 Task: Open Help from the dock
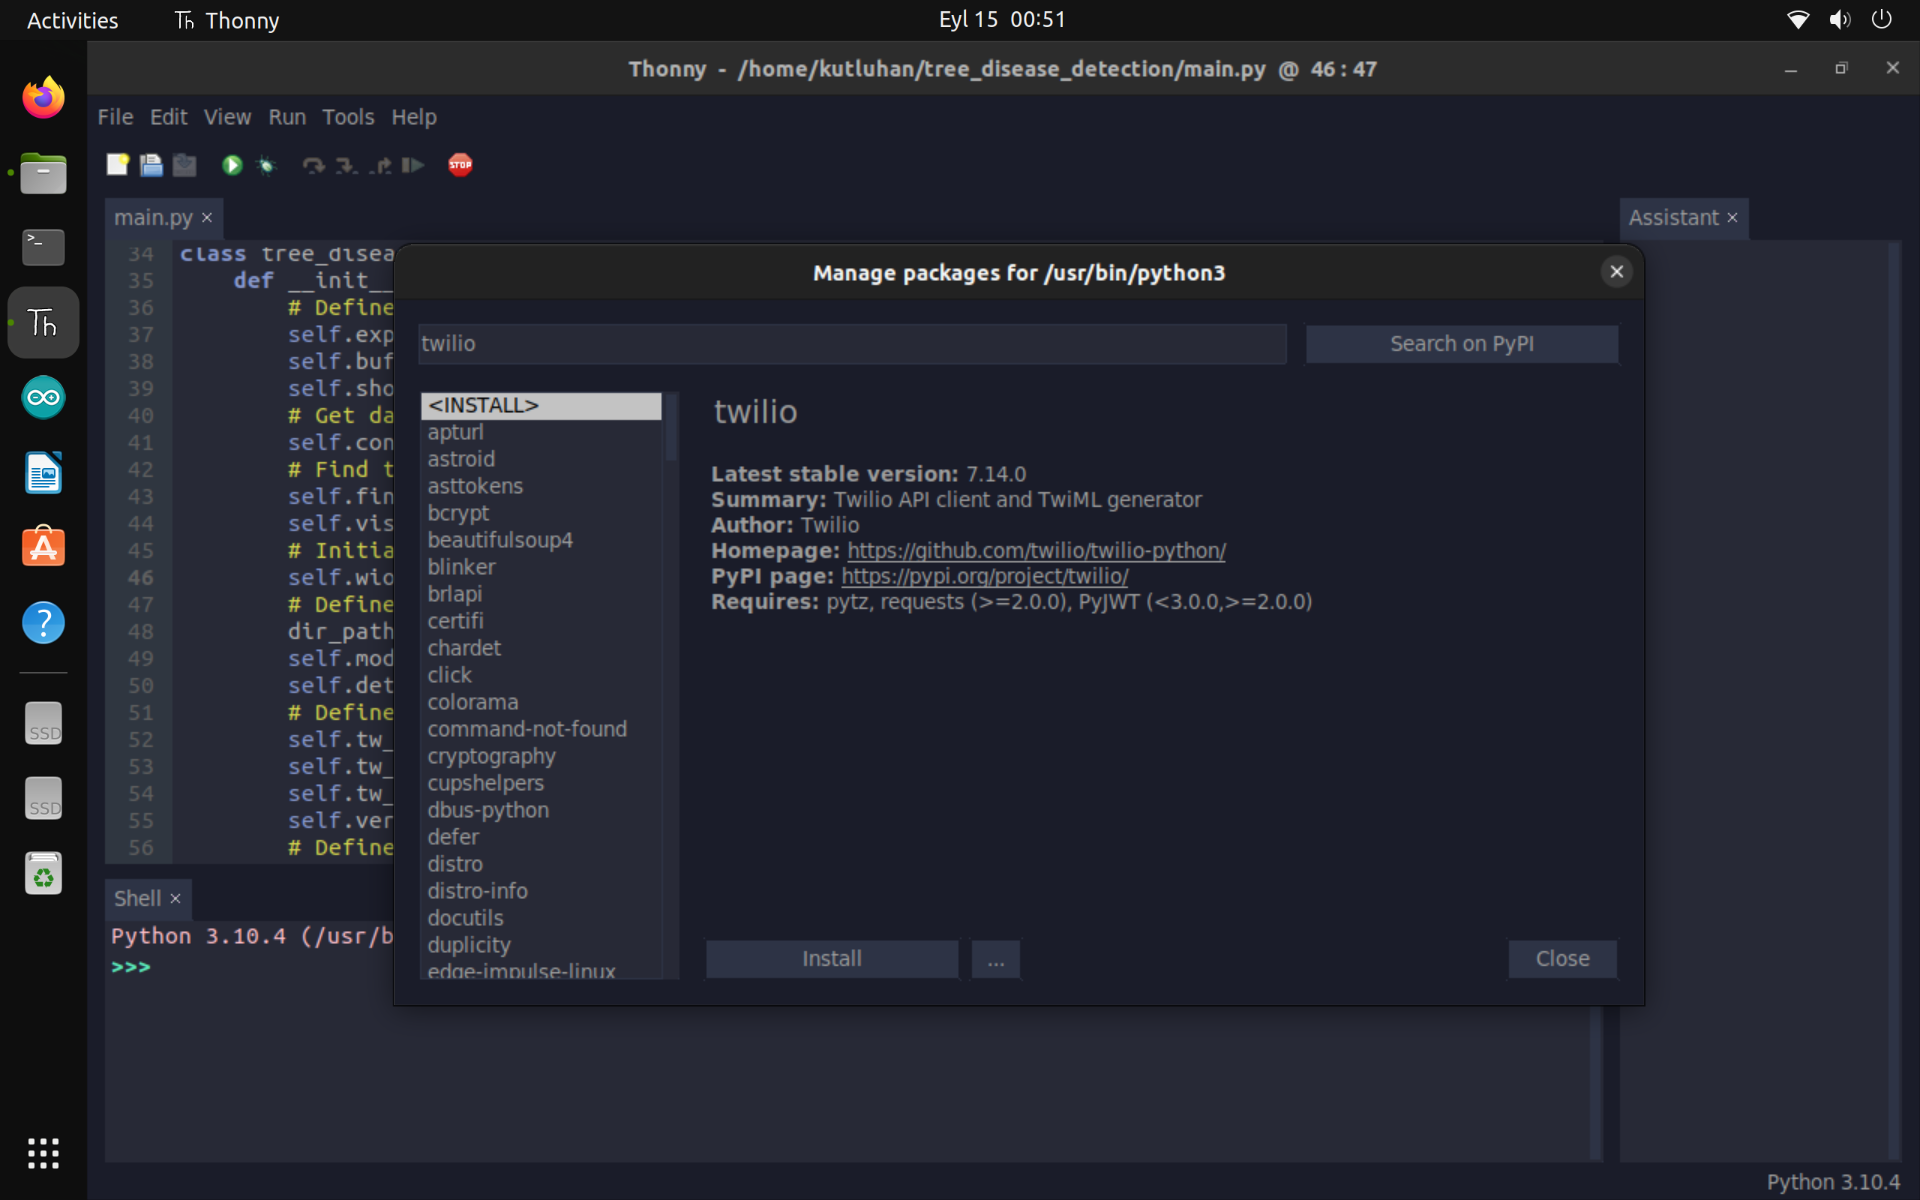[x=43, y=623]
